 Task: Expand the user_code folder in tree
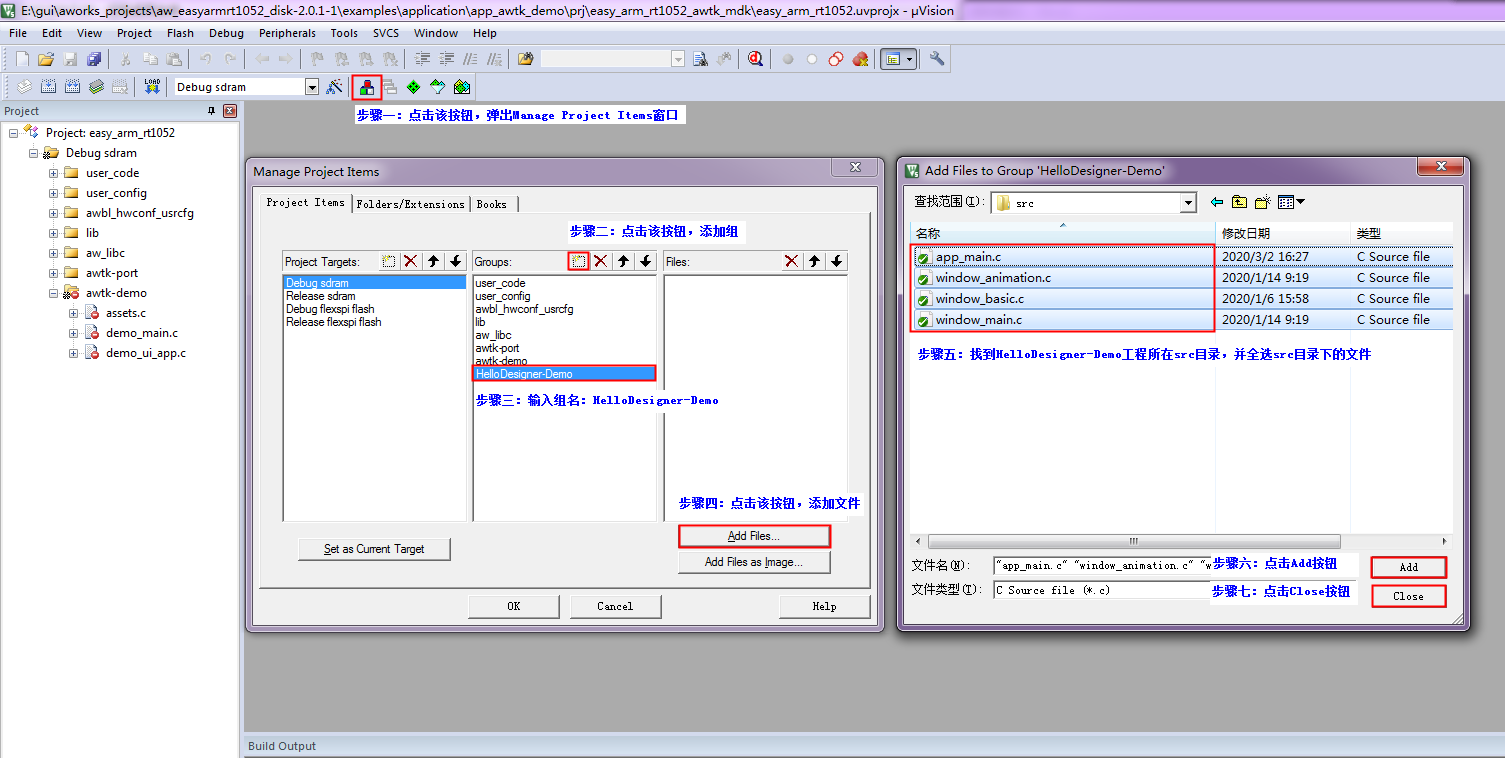(54, 173)
